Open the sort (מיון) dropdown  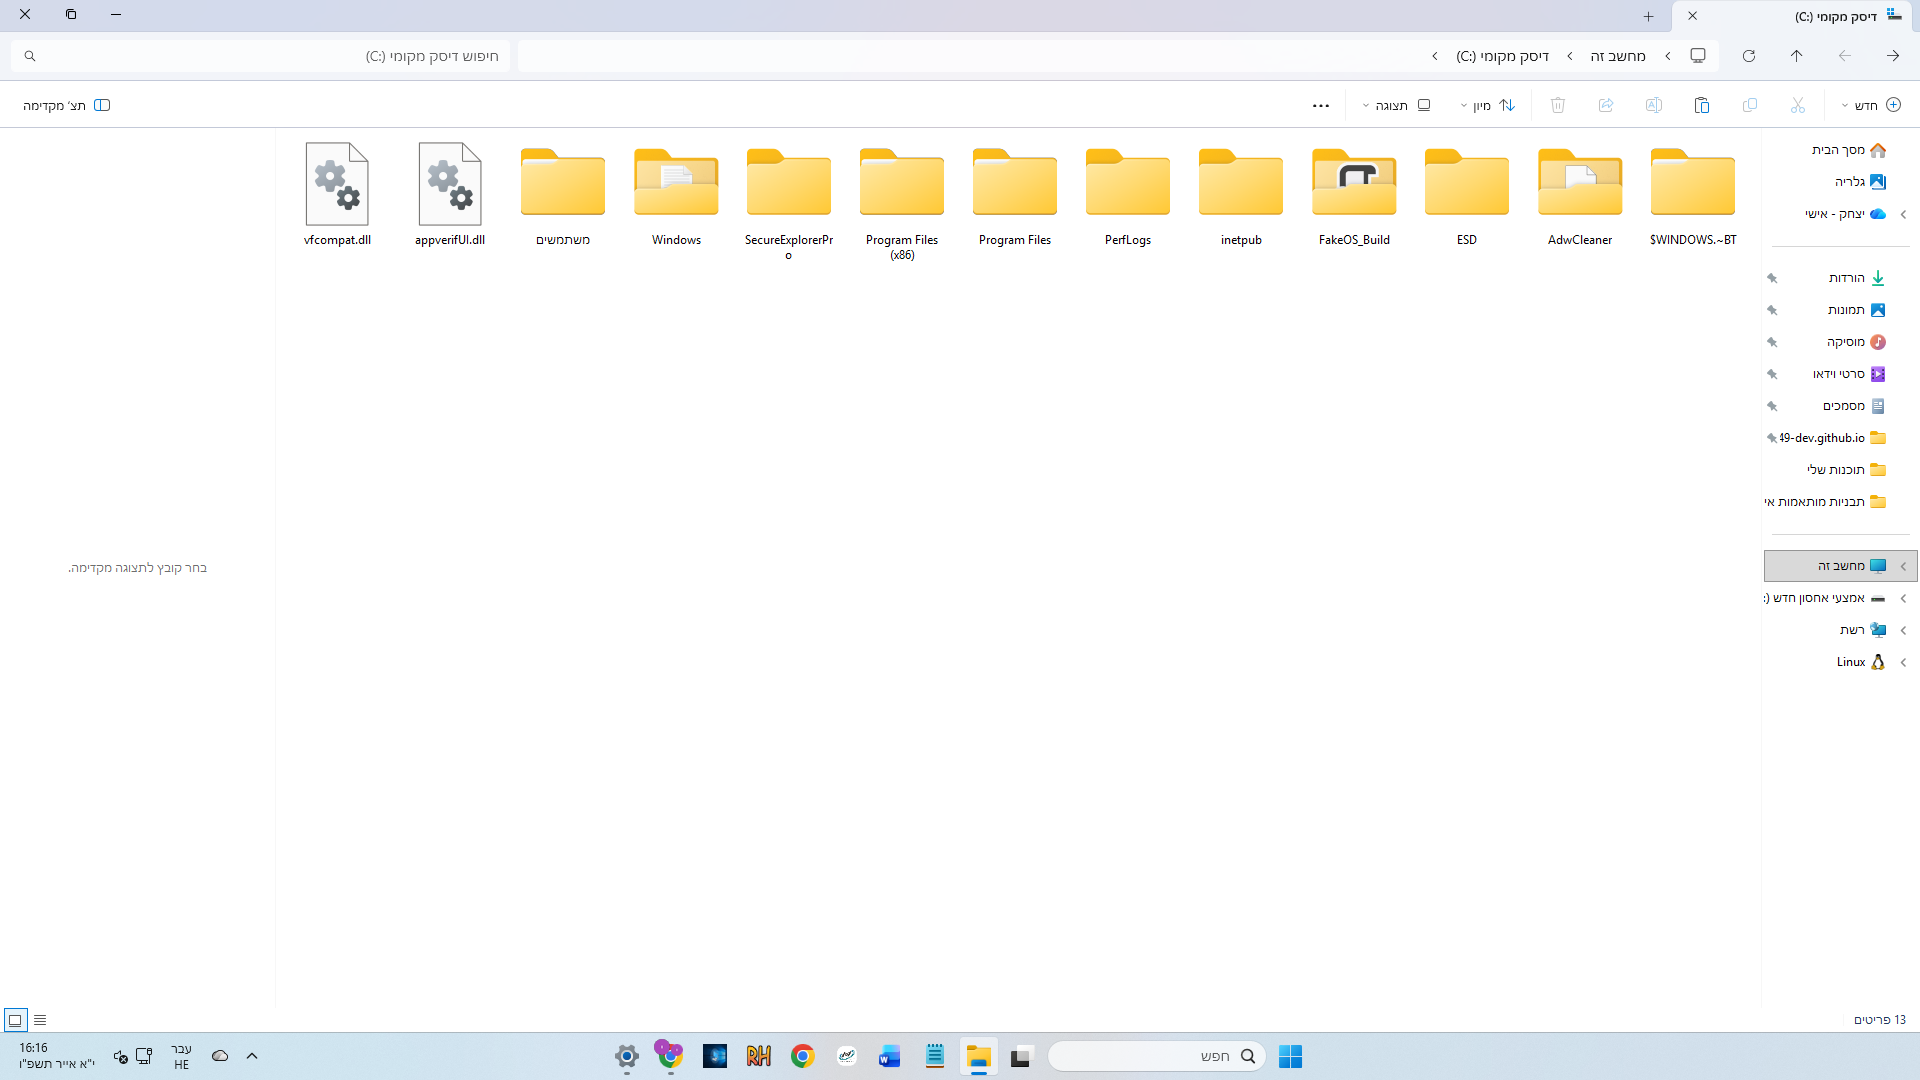(1487, 105)
